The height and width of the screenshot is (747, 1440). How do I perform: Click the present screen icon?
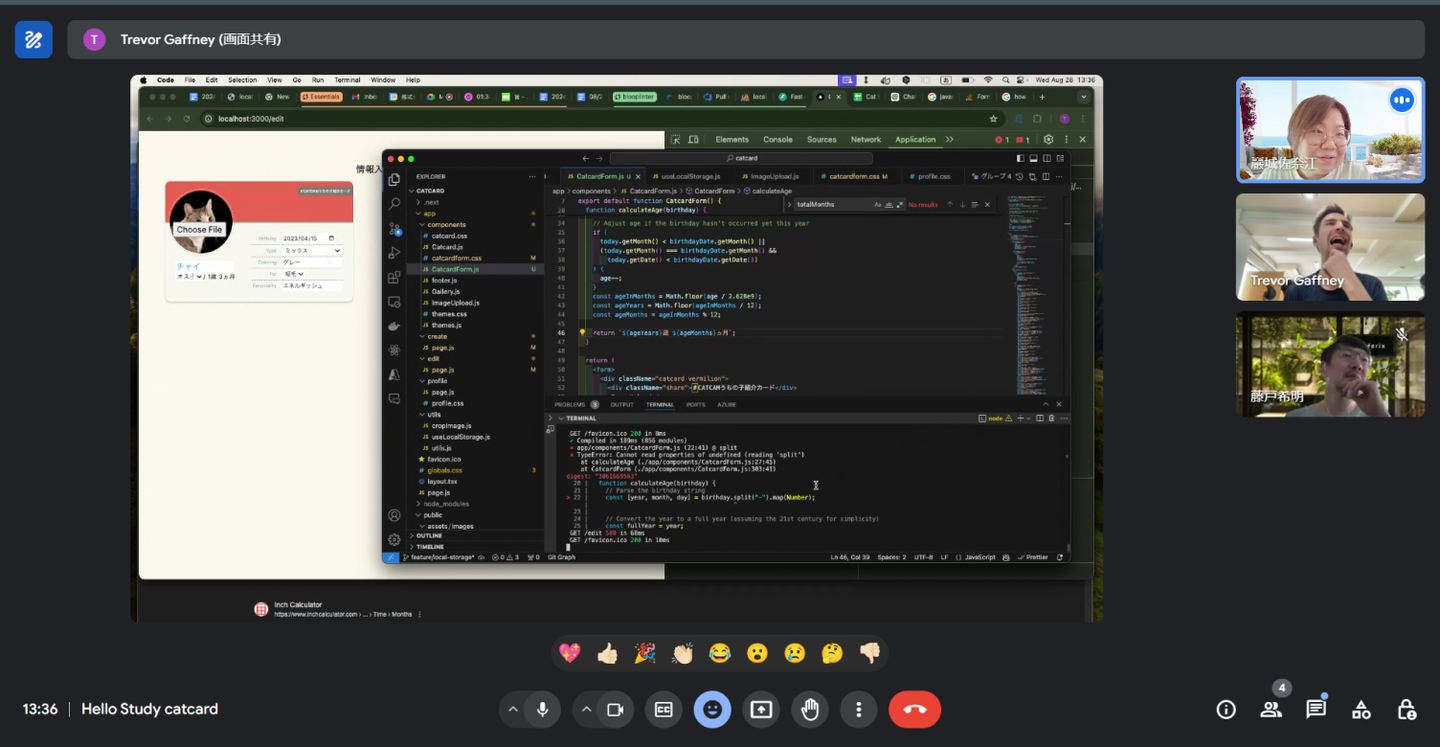(x=761, y=709)
